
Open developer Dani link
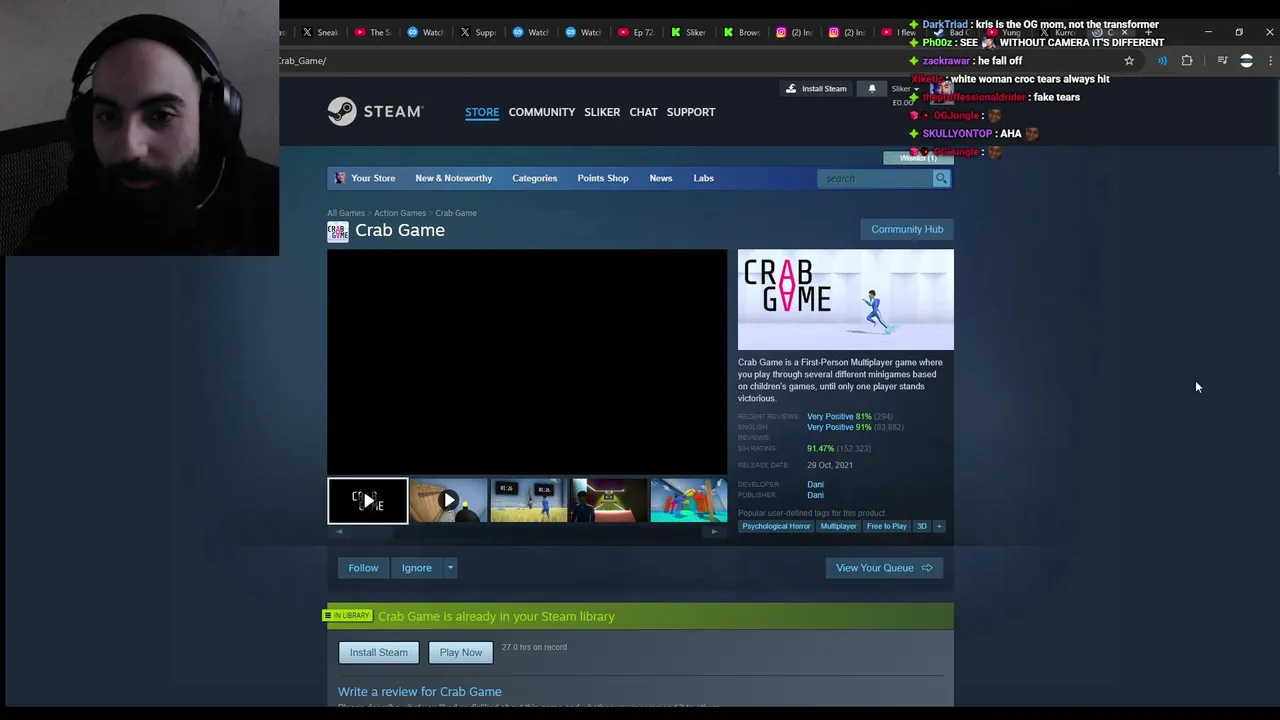816,485
